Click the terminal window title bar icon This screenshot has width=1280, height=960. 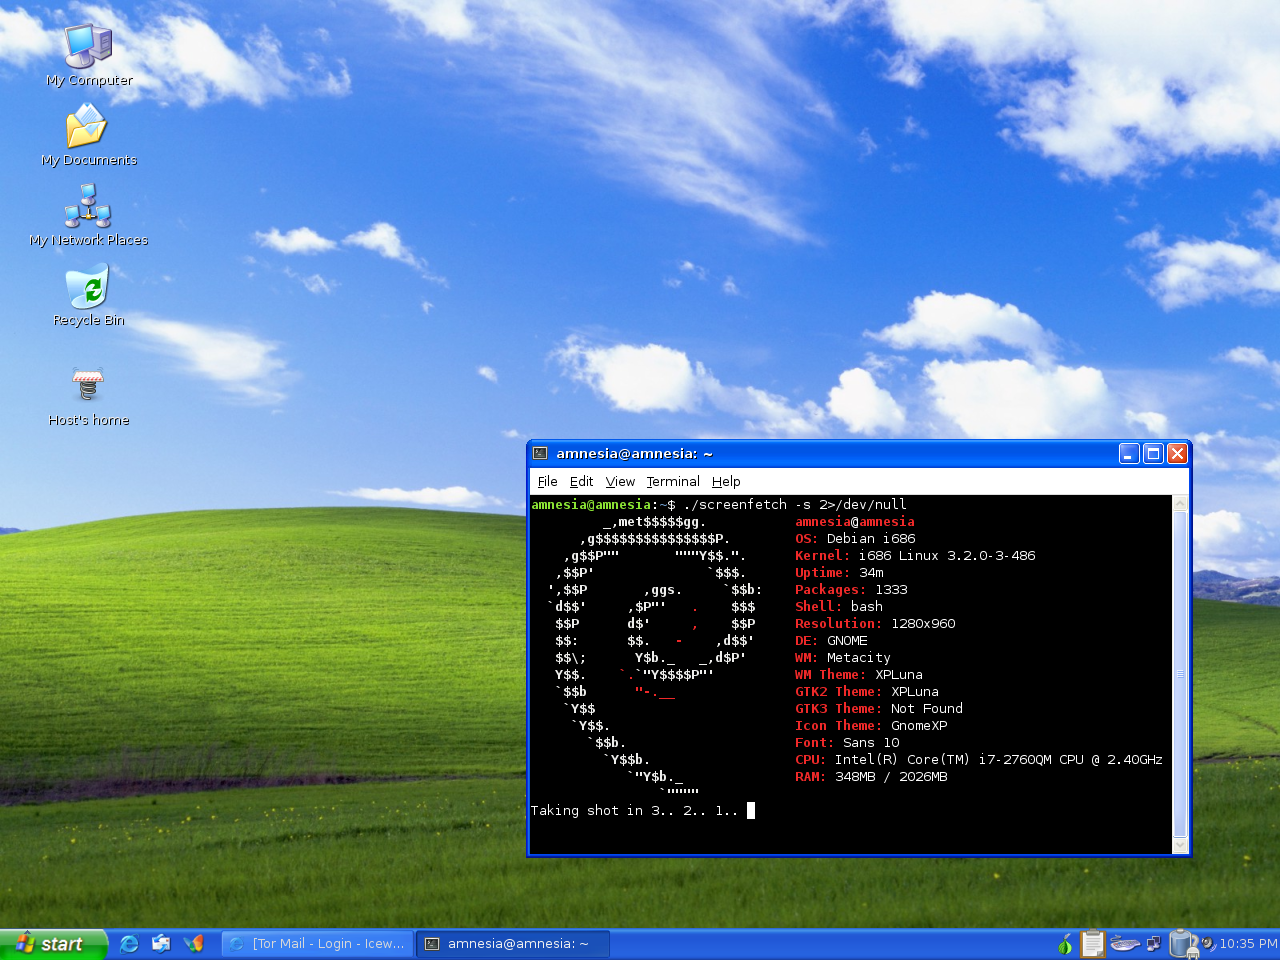point(540,453)
